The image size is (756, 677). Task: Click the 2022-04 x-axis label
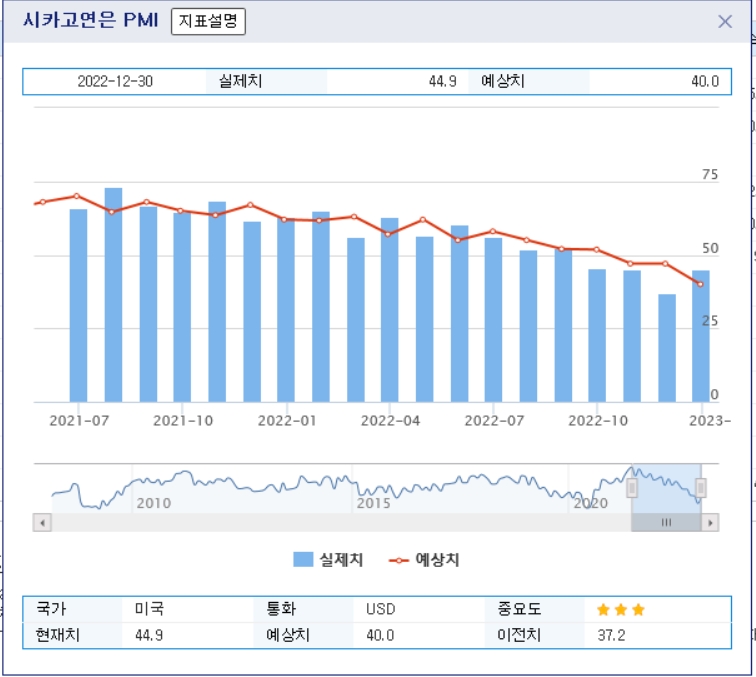(x=391, y=421)
